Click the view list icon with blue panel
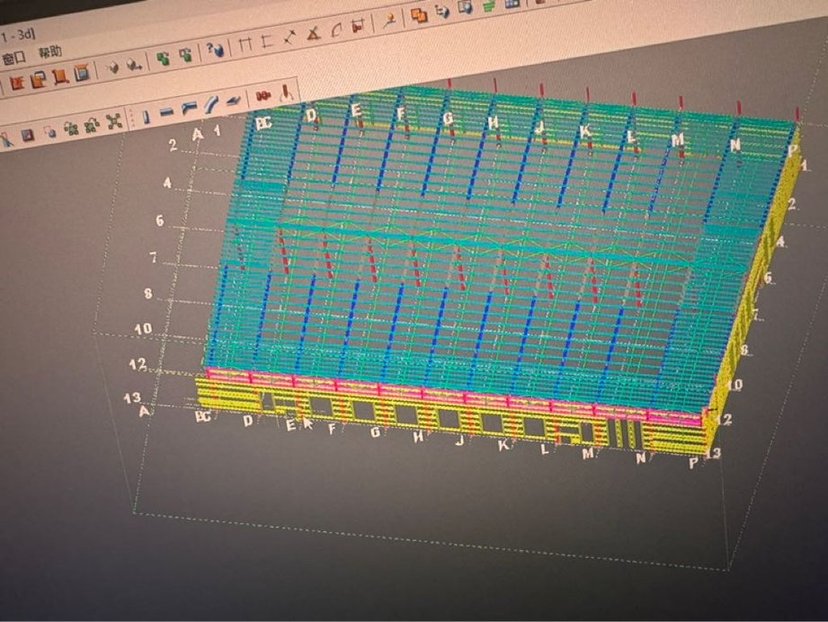Screen dimensions: 828x622 82,72
